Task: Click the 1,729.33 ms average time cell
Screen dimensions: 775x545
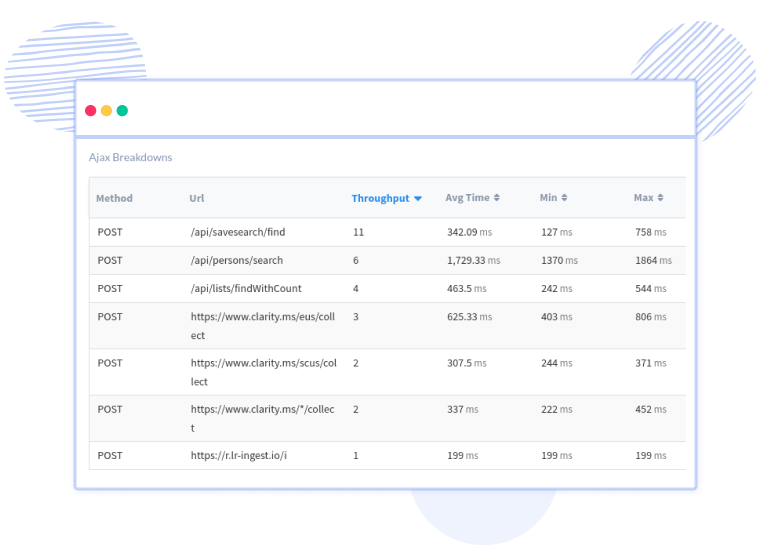Action: pyautogui.click(x=472, y=260)
